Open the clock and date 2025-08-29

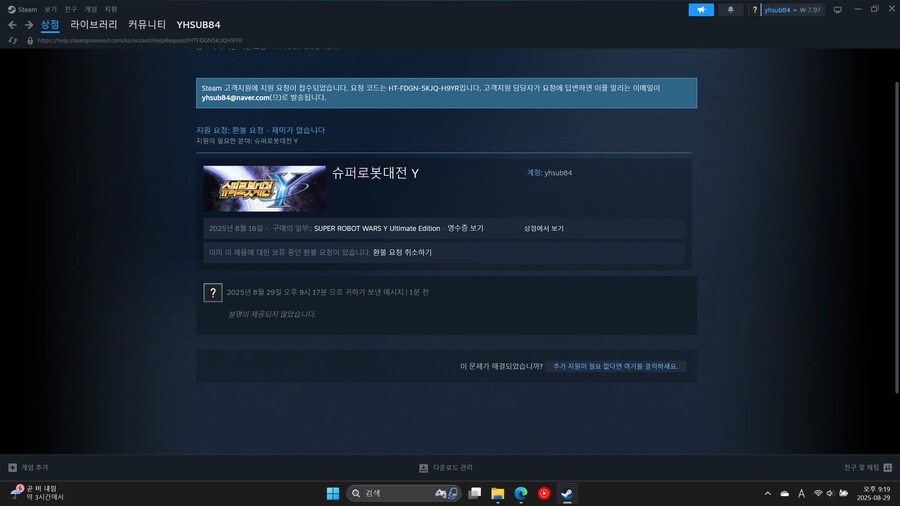[x=873, y=493]
